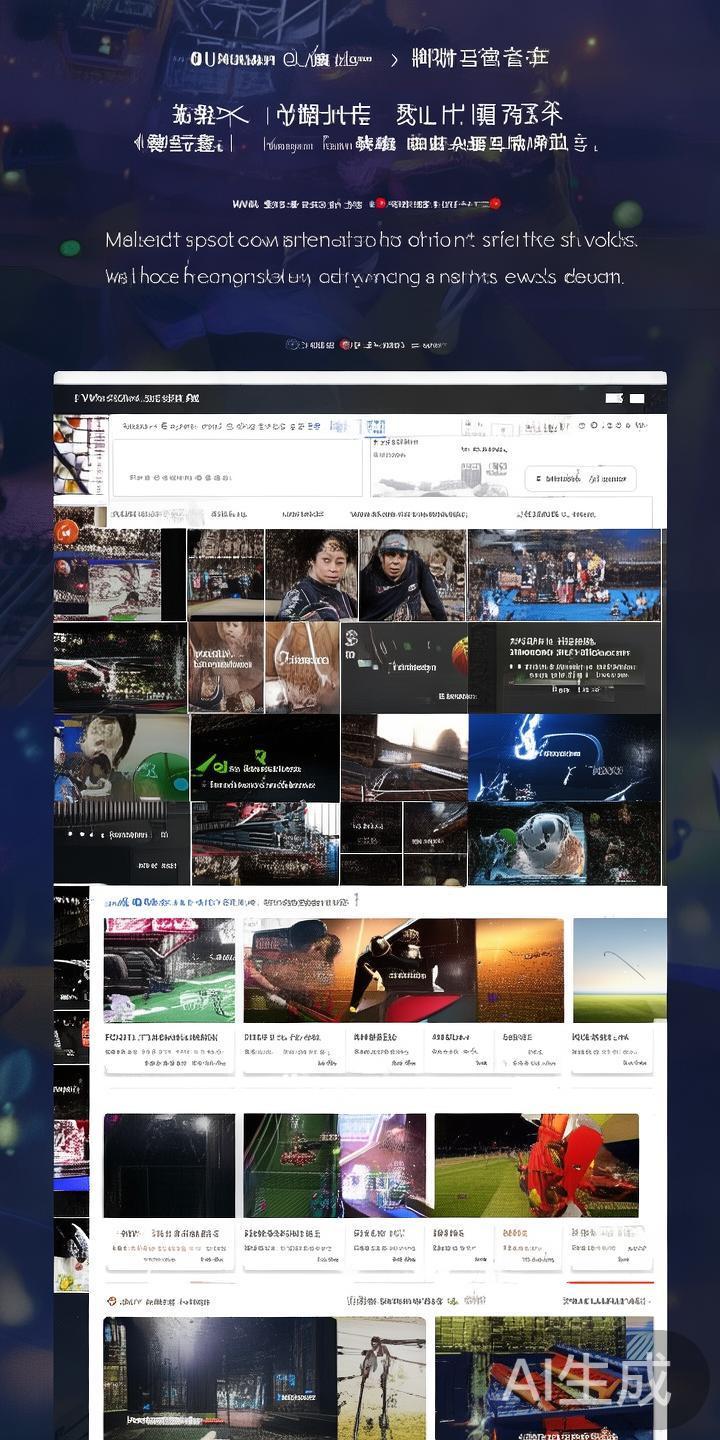Image resolution: width=720 pixels, height=1440 pixels.
Task: Open the golf course and sky thumbnail
Action: click(619, 970)
